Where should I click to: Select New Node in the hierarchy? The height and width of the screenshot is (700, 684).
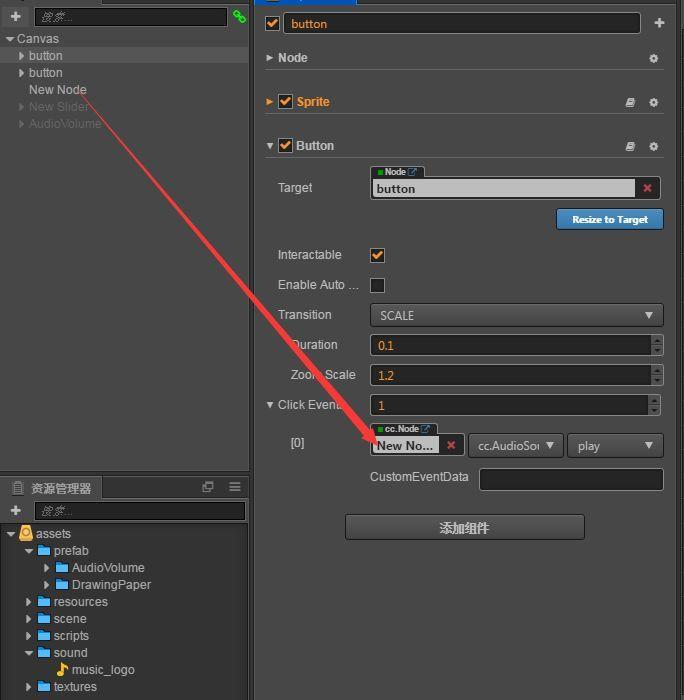pos(58,90)
